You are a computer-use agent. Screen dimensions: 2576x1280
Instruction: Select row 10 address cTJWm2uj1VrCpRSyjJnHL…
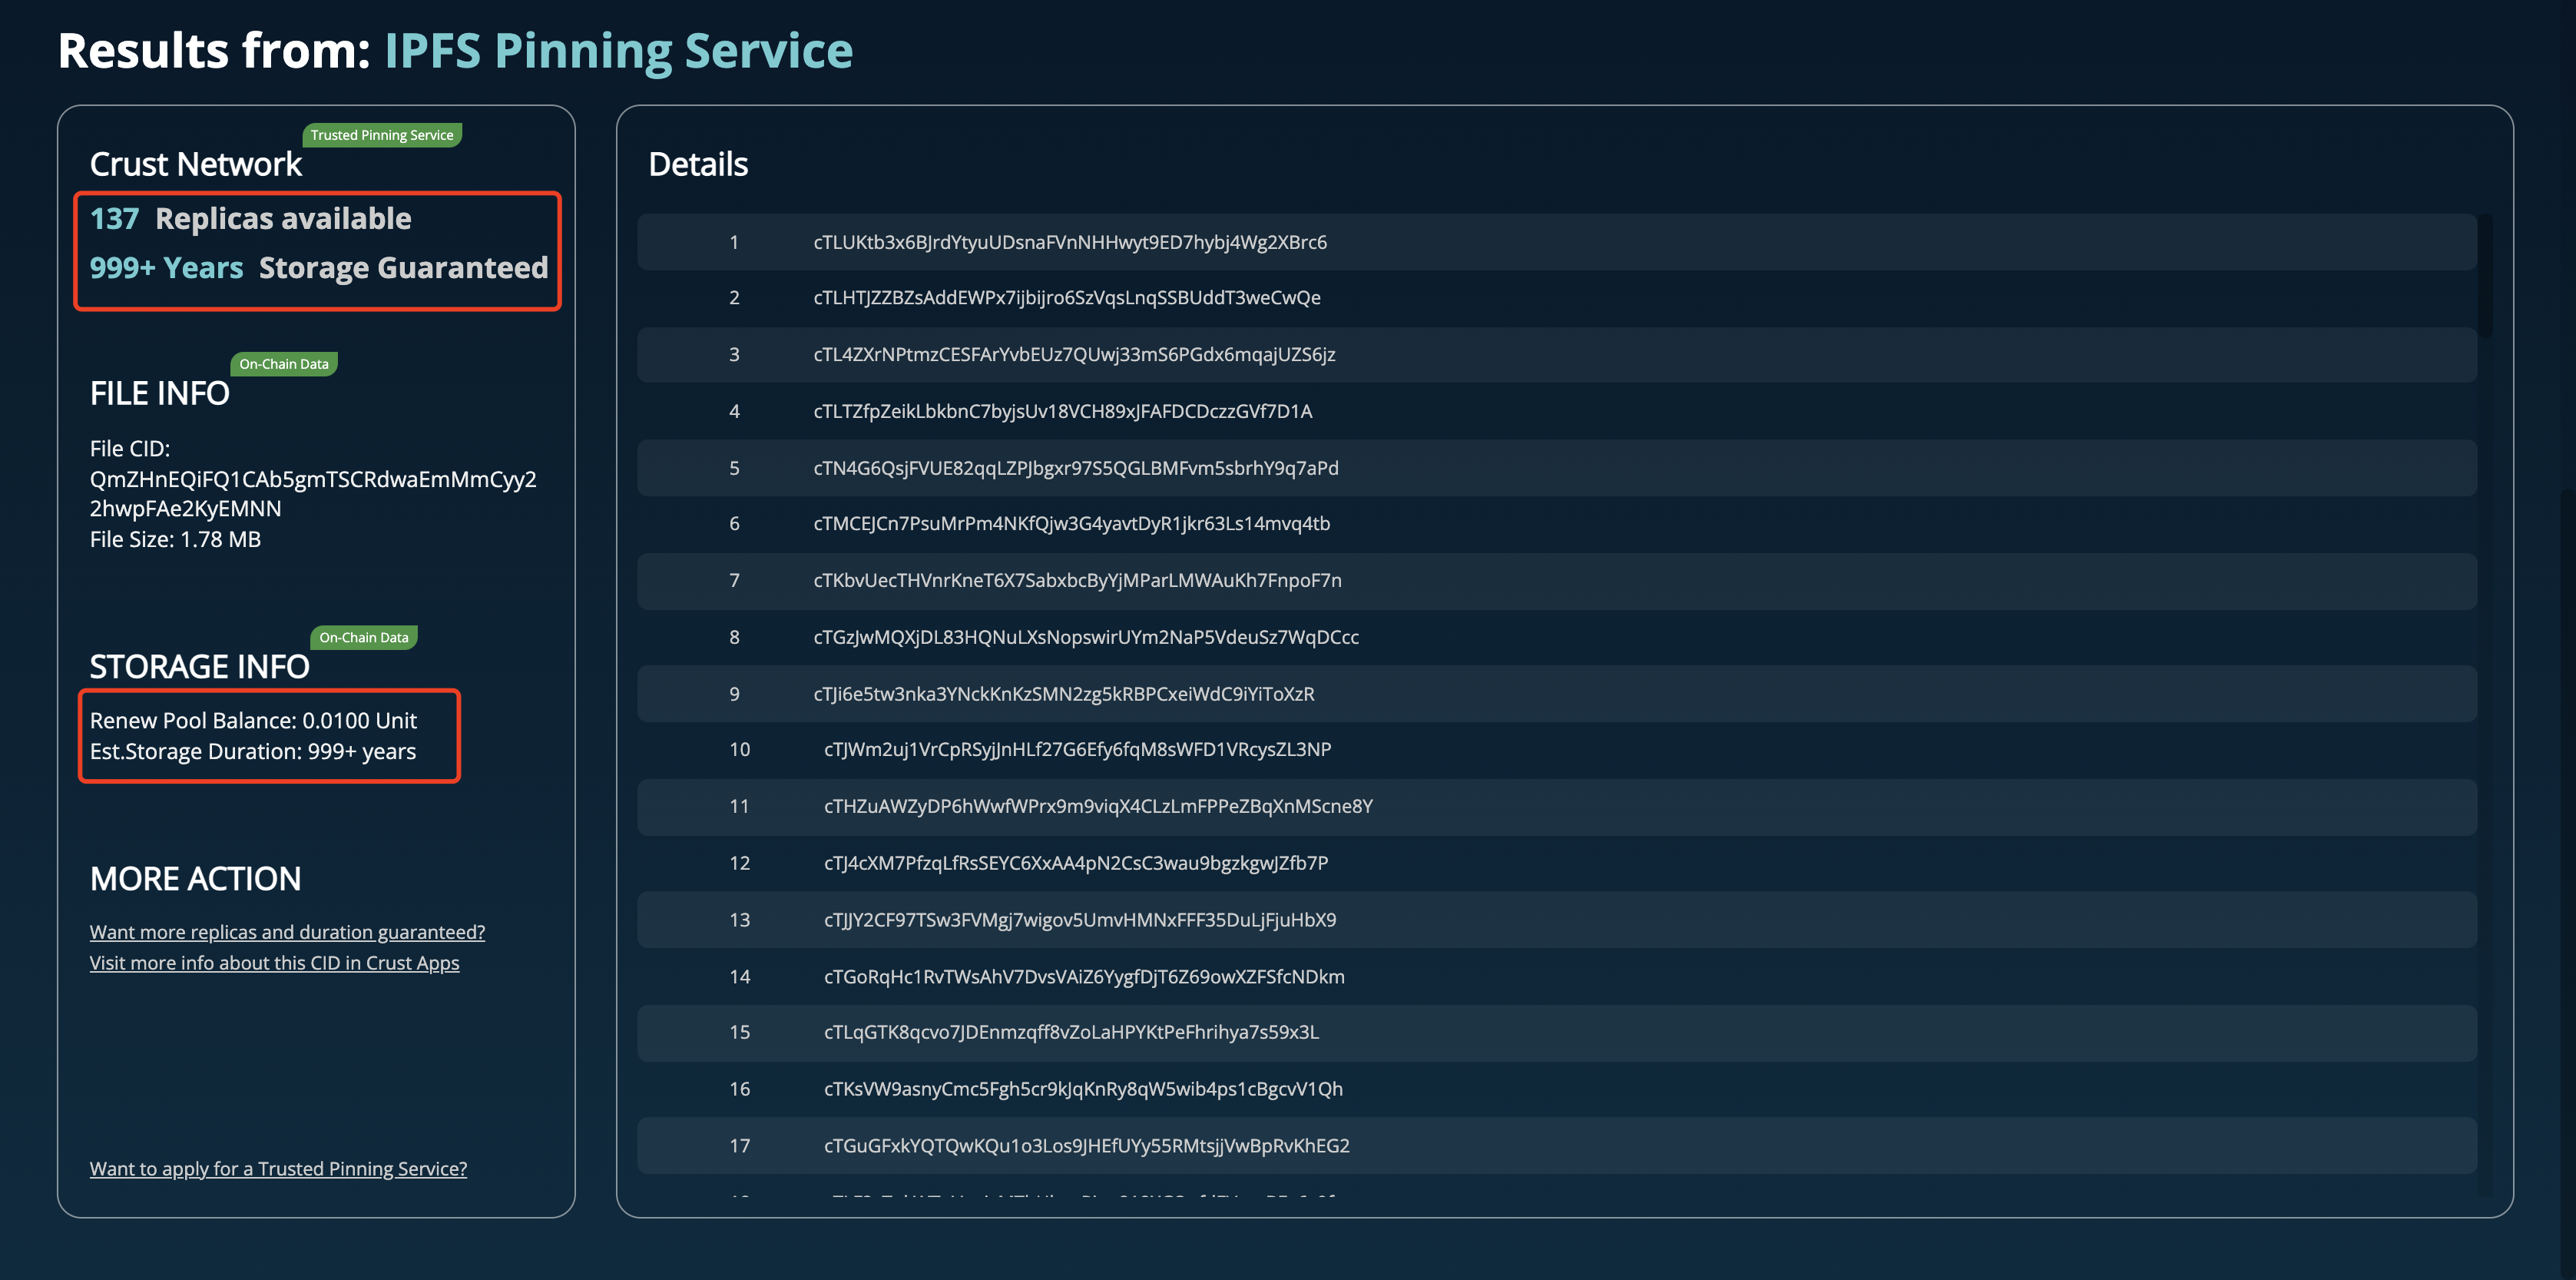tap(1078, 749)
